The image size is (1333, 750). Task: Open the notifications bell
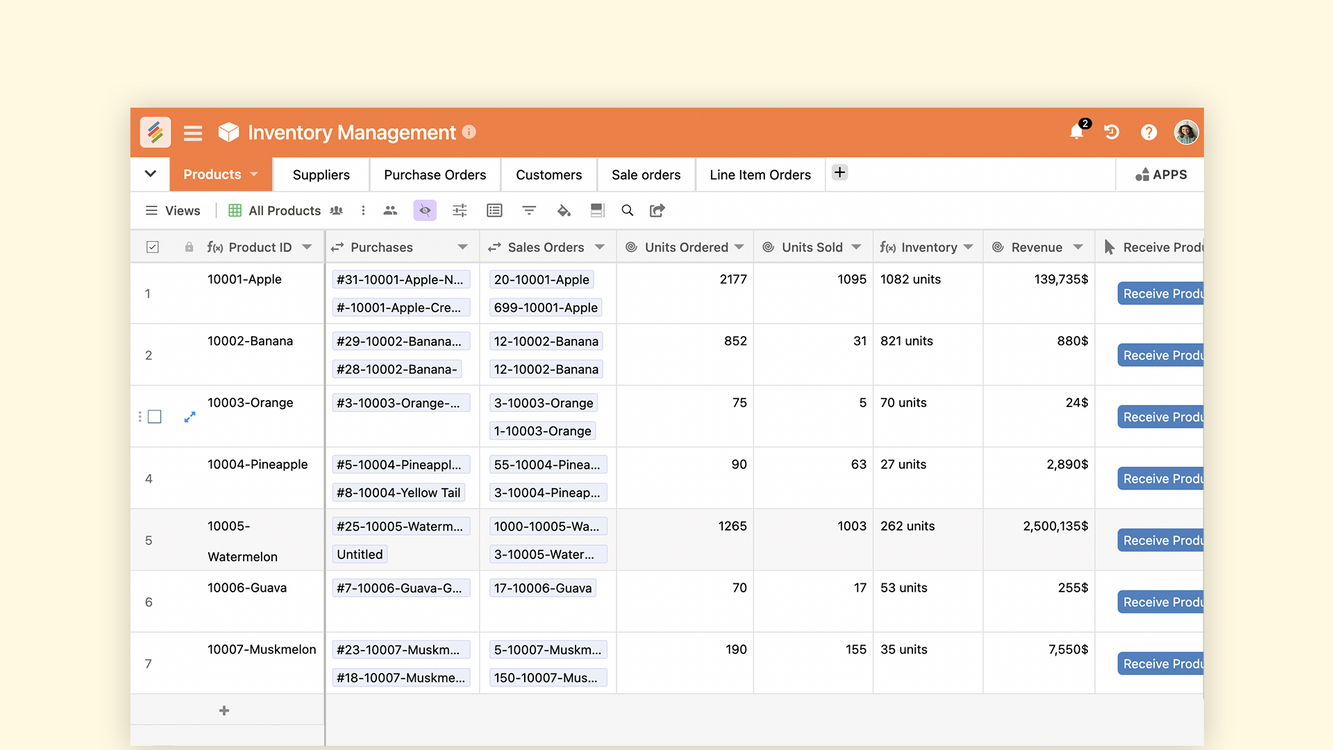pyautogui.click(x=1076, y=132)
